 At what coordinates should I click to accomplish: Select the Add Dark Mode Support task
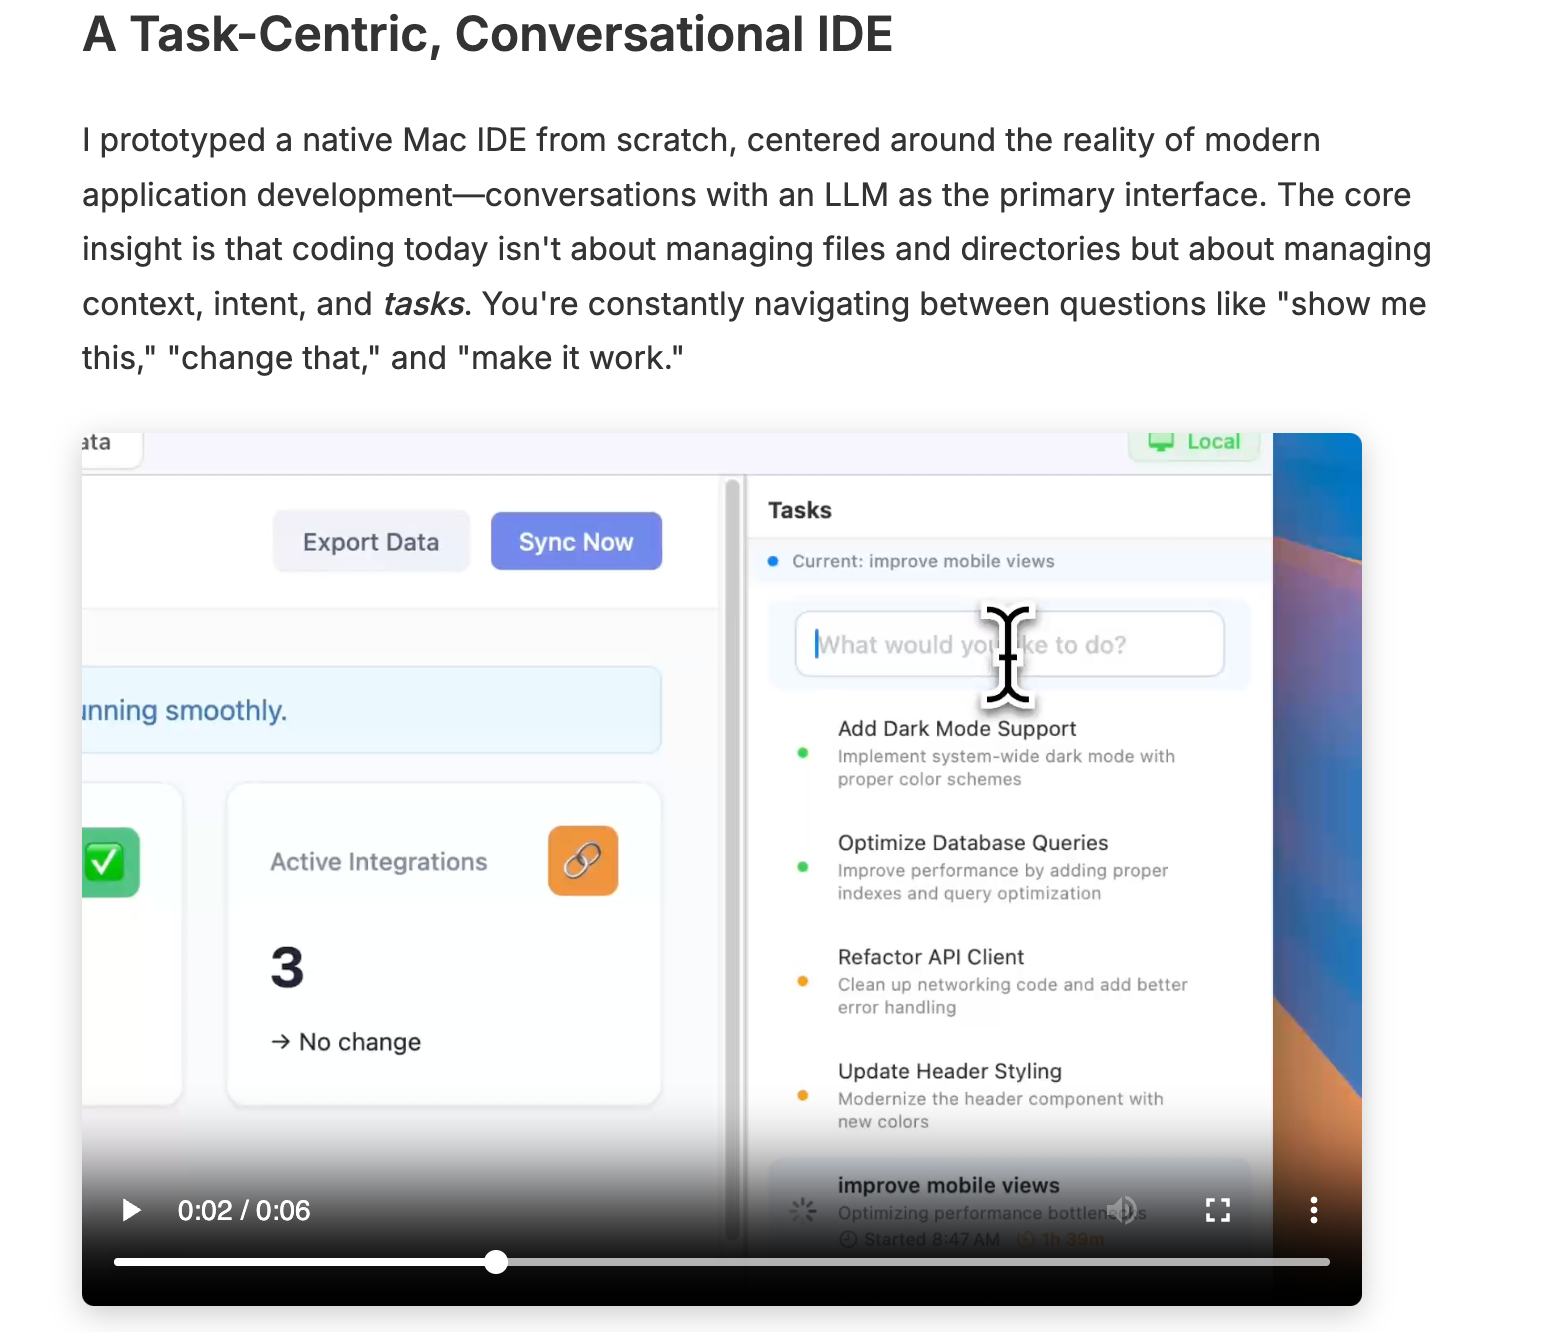pyautogui.click(x=956, y=729)
